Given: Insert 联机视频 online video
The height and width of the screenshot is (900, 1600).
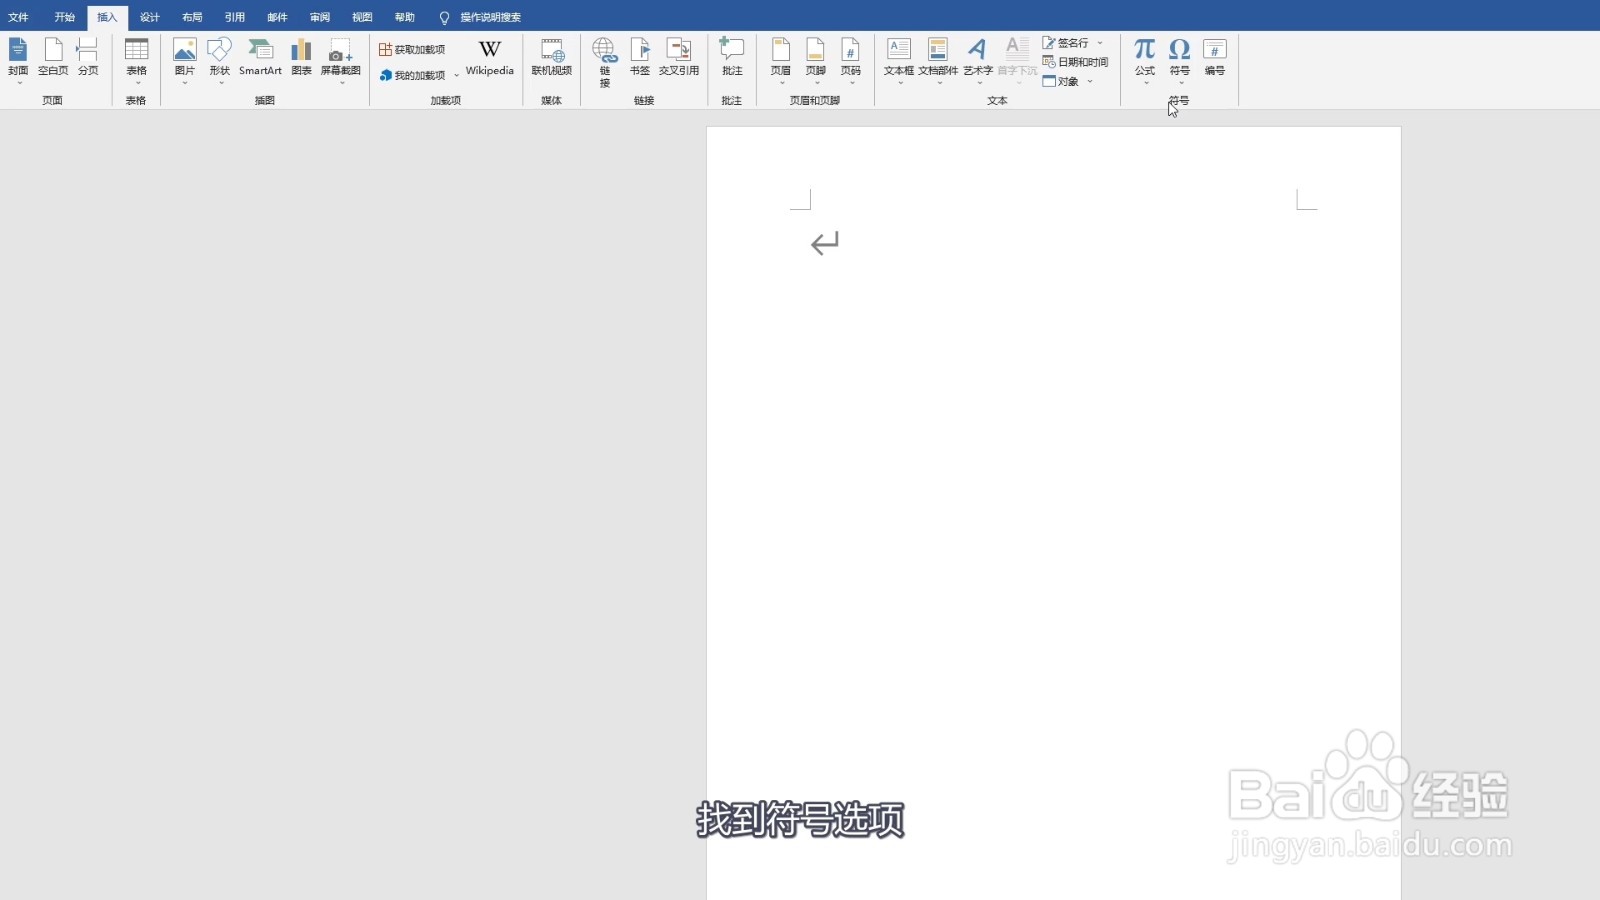Looking at the screenshot, I should pyautogui.click(x=552, y=58).
